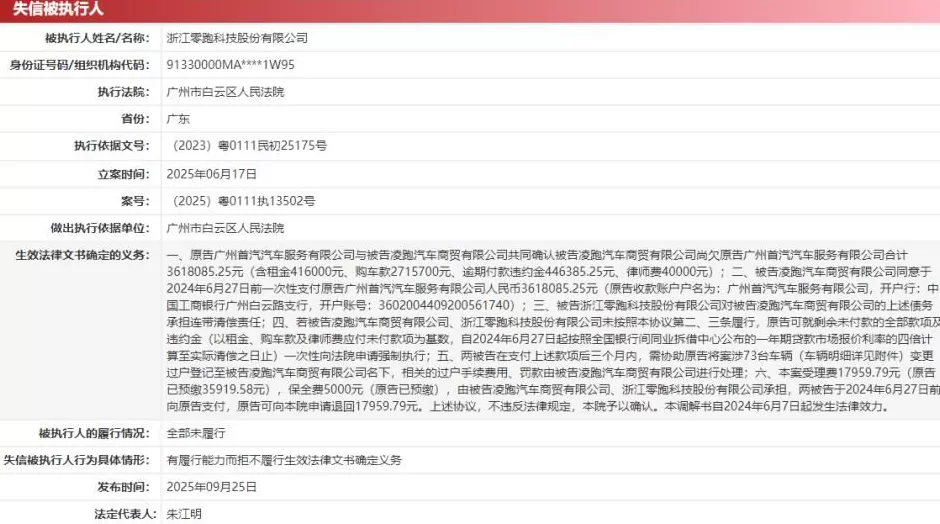
Task: Select case number (2025)粤0111执13502号
Action: tap(243, 201)
